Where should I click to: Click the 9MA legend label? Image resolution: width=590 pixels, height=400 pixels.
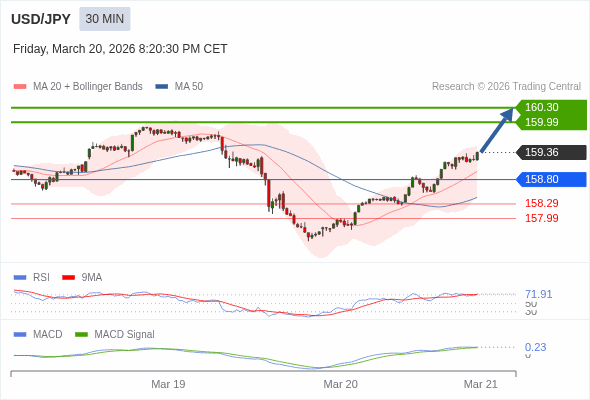[91, 278]
